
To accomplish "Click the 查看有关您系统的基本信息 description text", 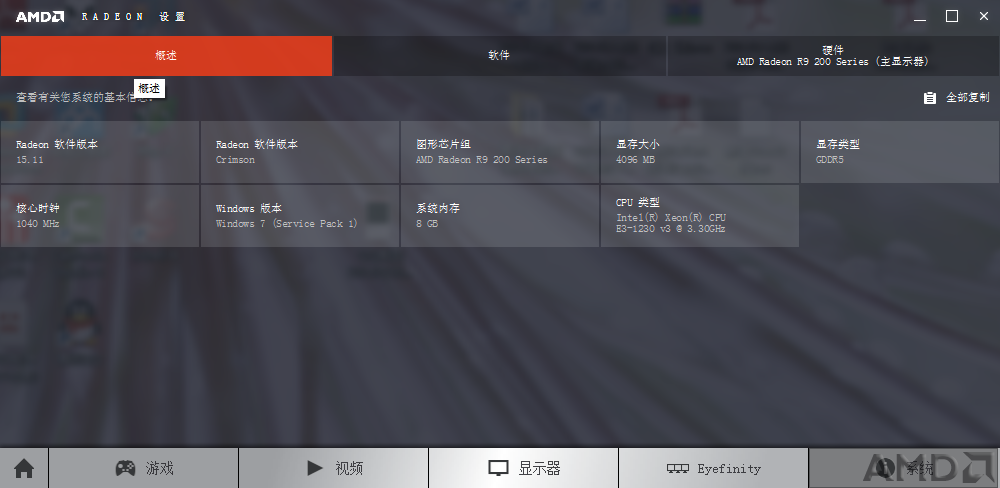I will tap(85, 98).
